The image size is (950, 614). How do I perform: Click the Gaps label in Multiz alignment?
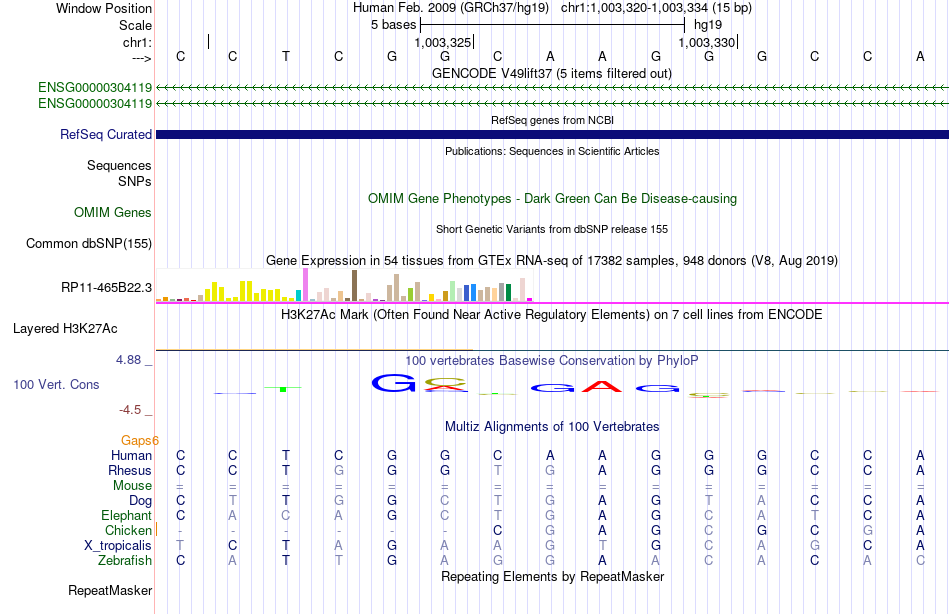pos(140,440)
